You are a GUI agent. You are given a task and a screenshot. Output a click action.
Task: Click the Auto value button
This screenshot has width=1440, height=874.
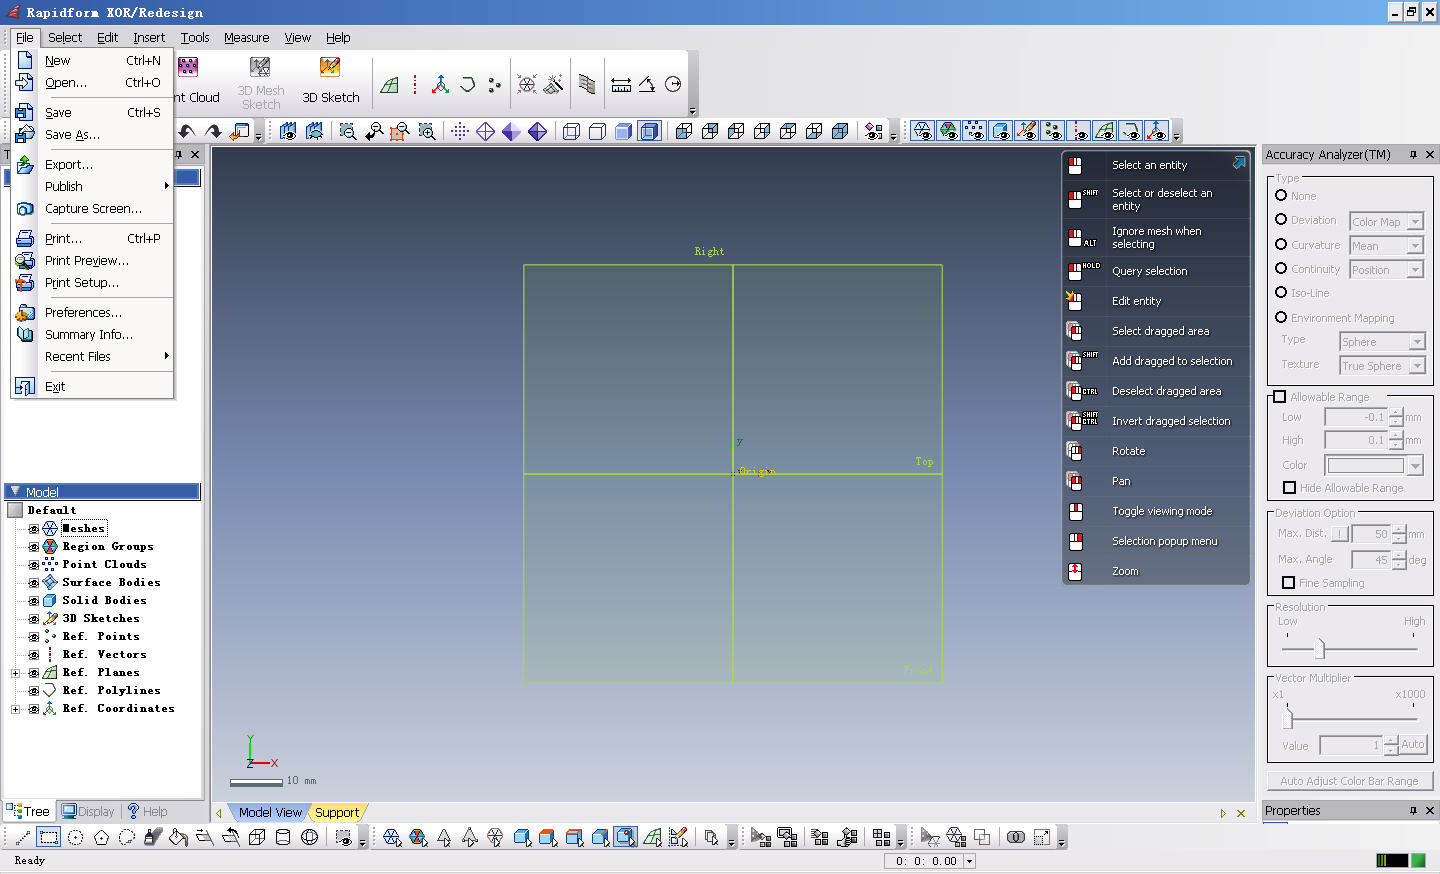tap(1412, 745)
